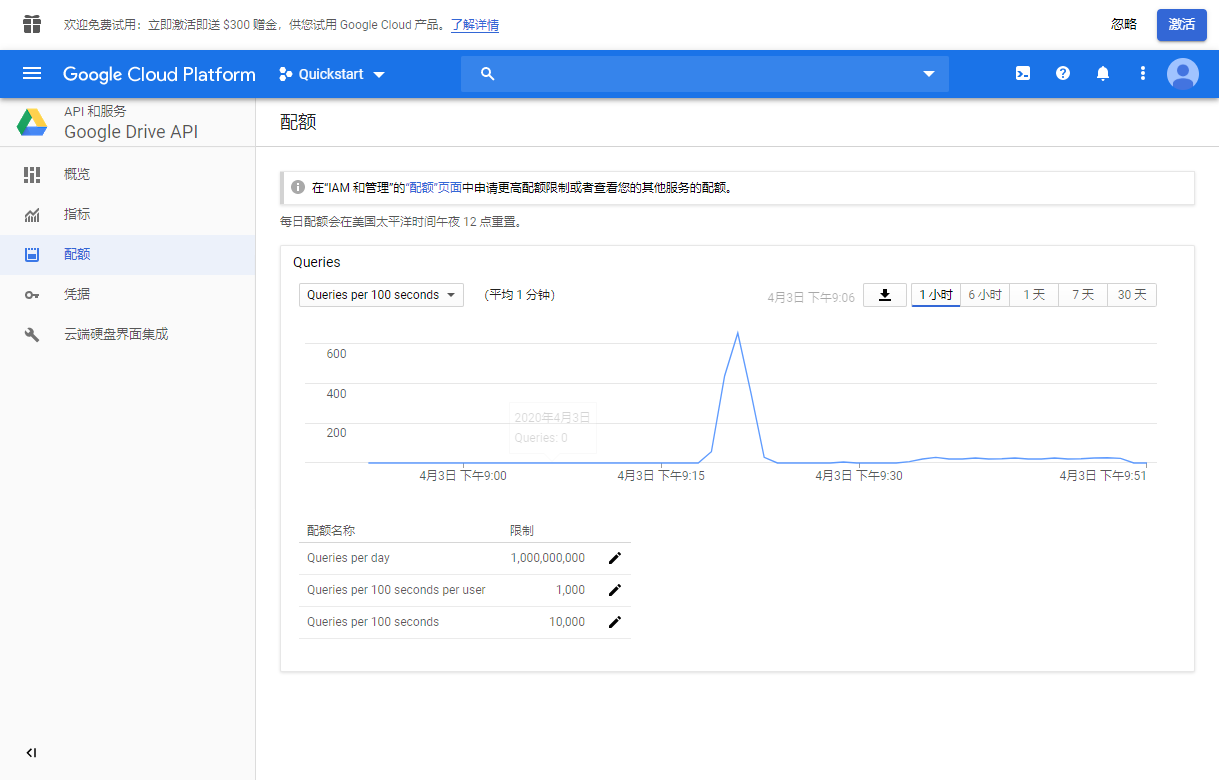Click inside the top search field
Viewport: 1219px width, 780px height.
[705, 74]
